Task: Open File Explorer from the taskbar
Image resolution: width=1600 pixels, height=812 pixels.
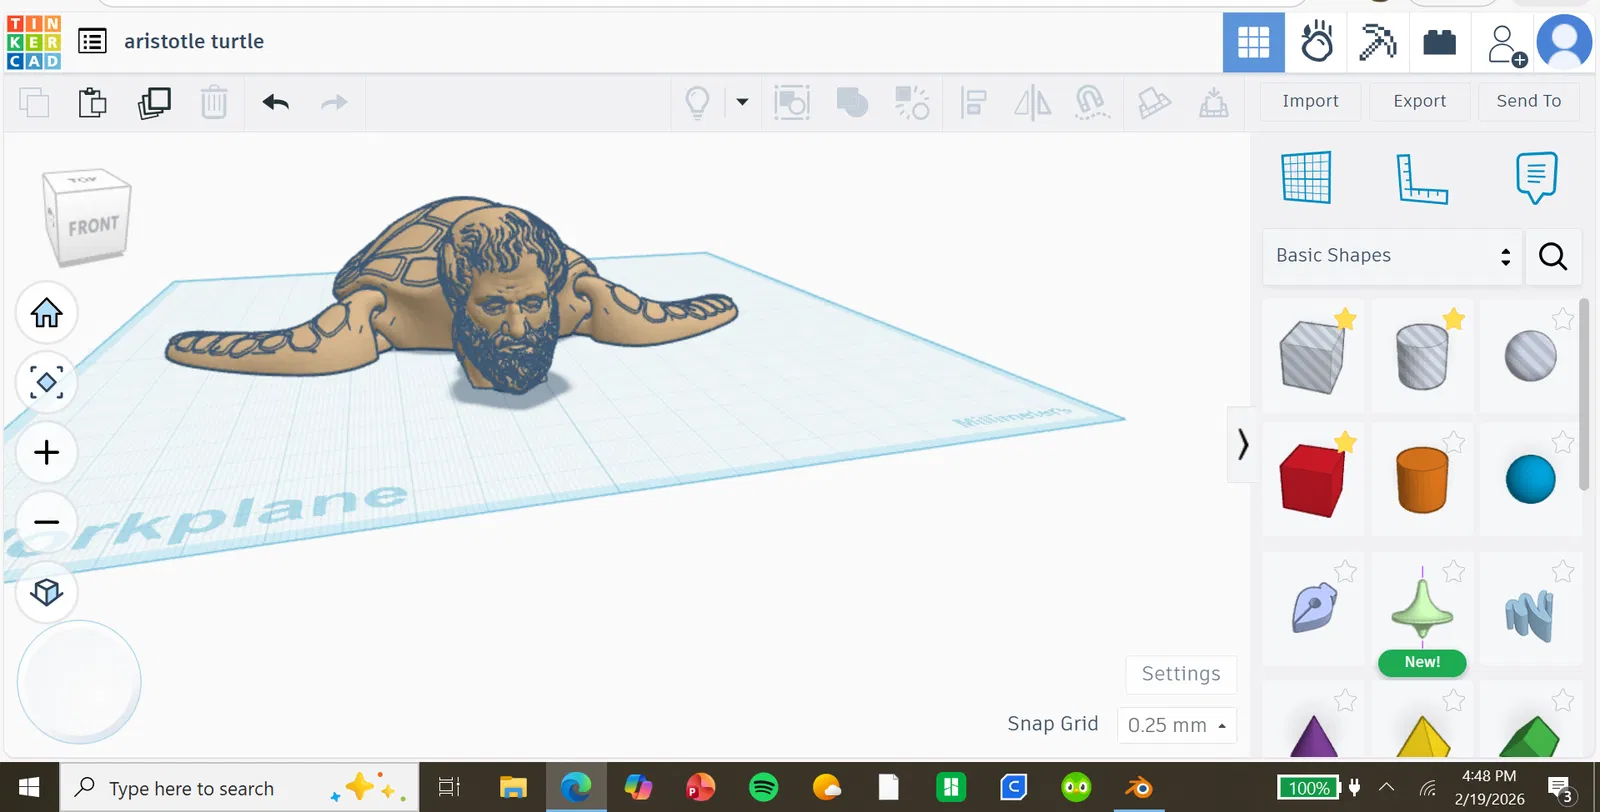Action: point(513,788)
